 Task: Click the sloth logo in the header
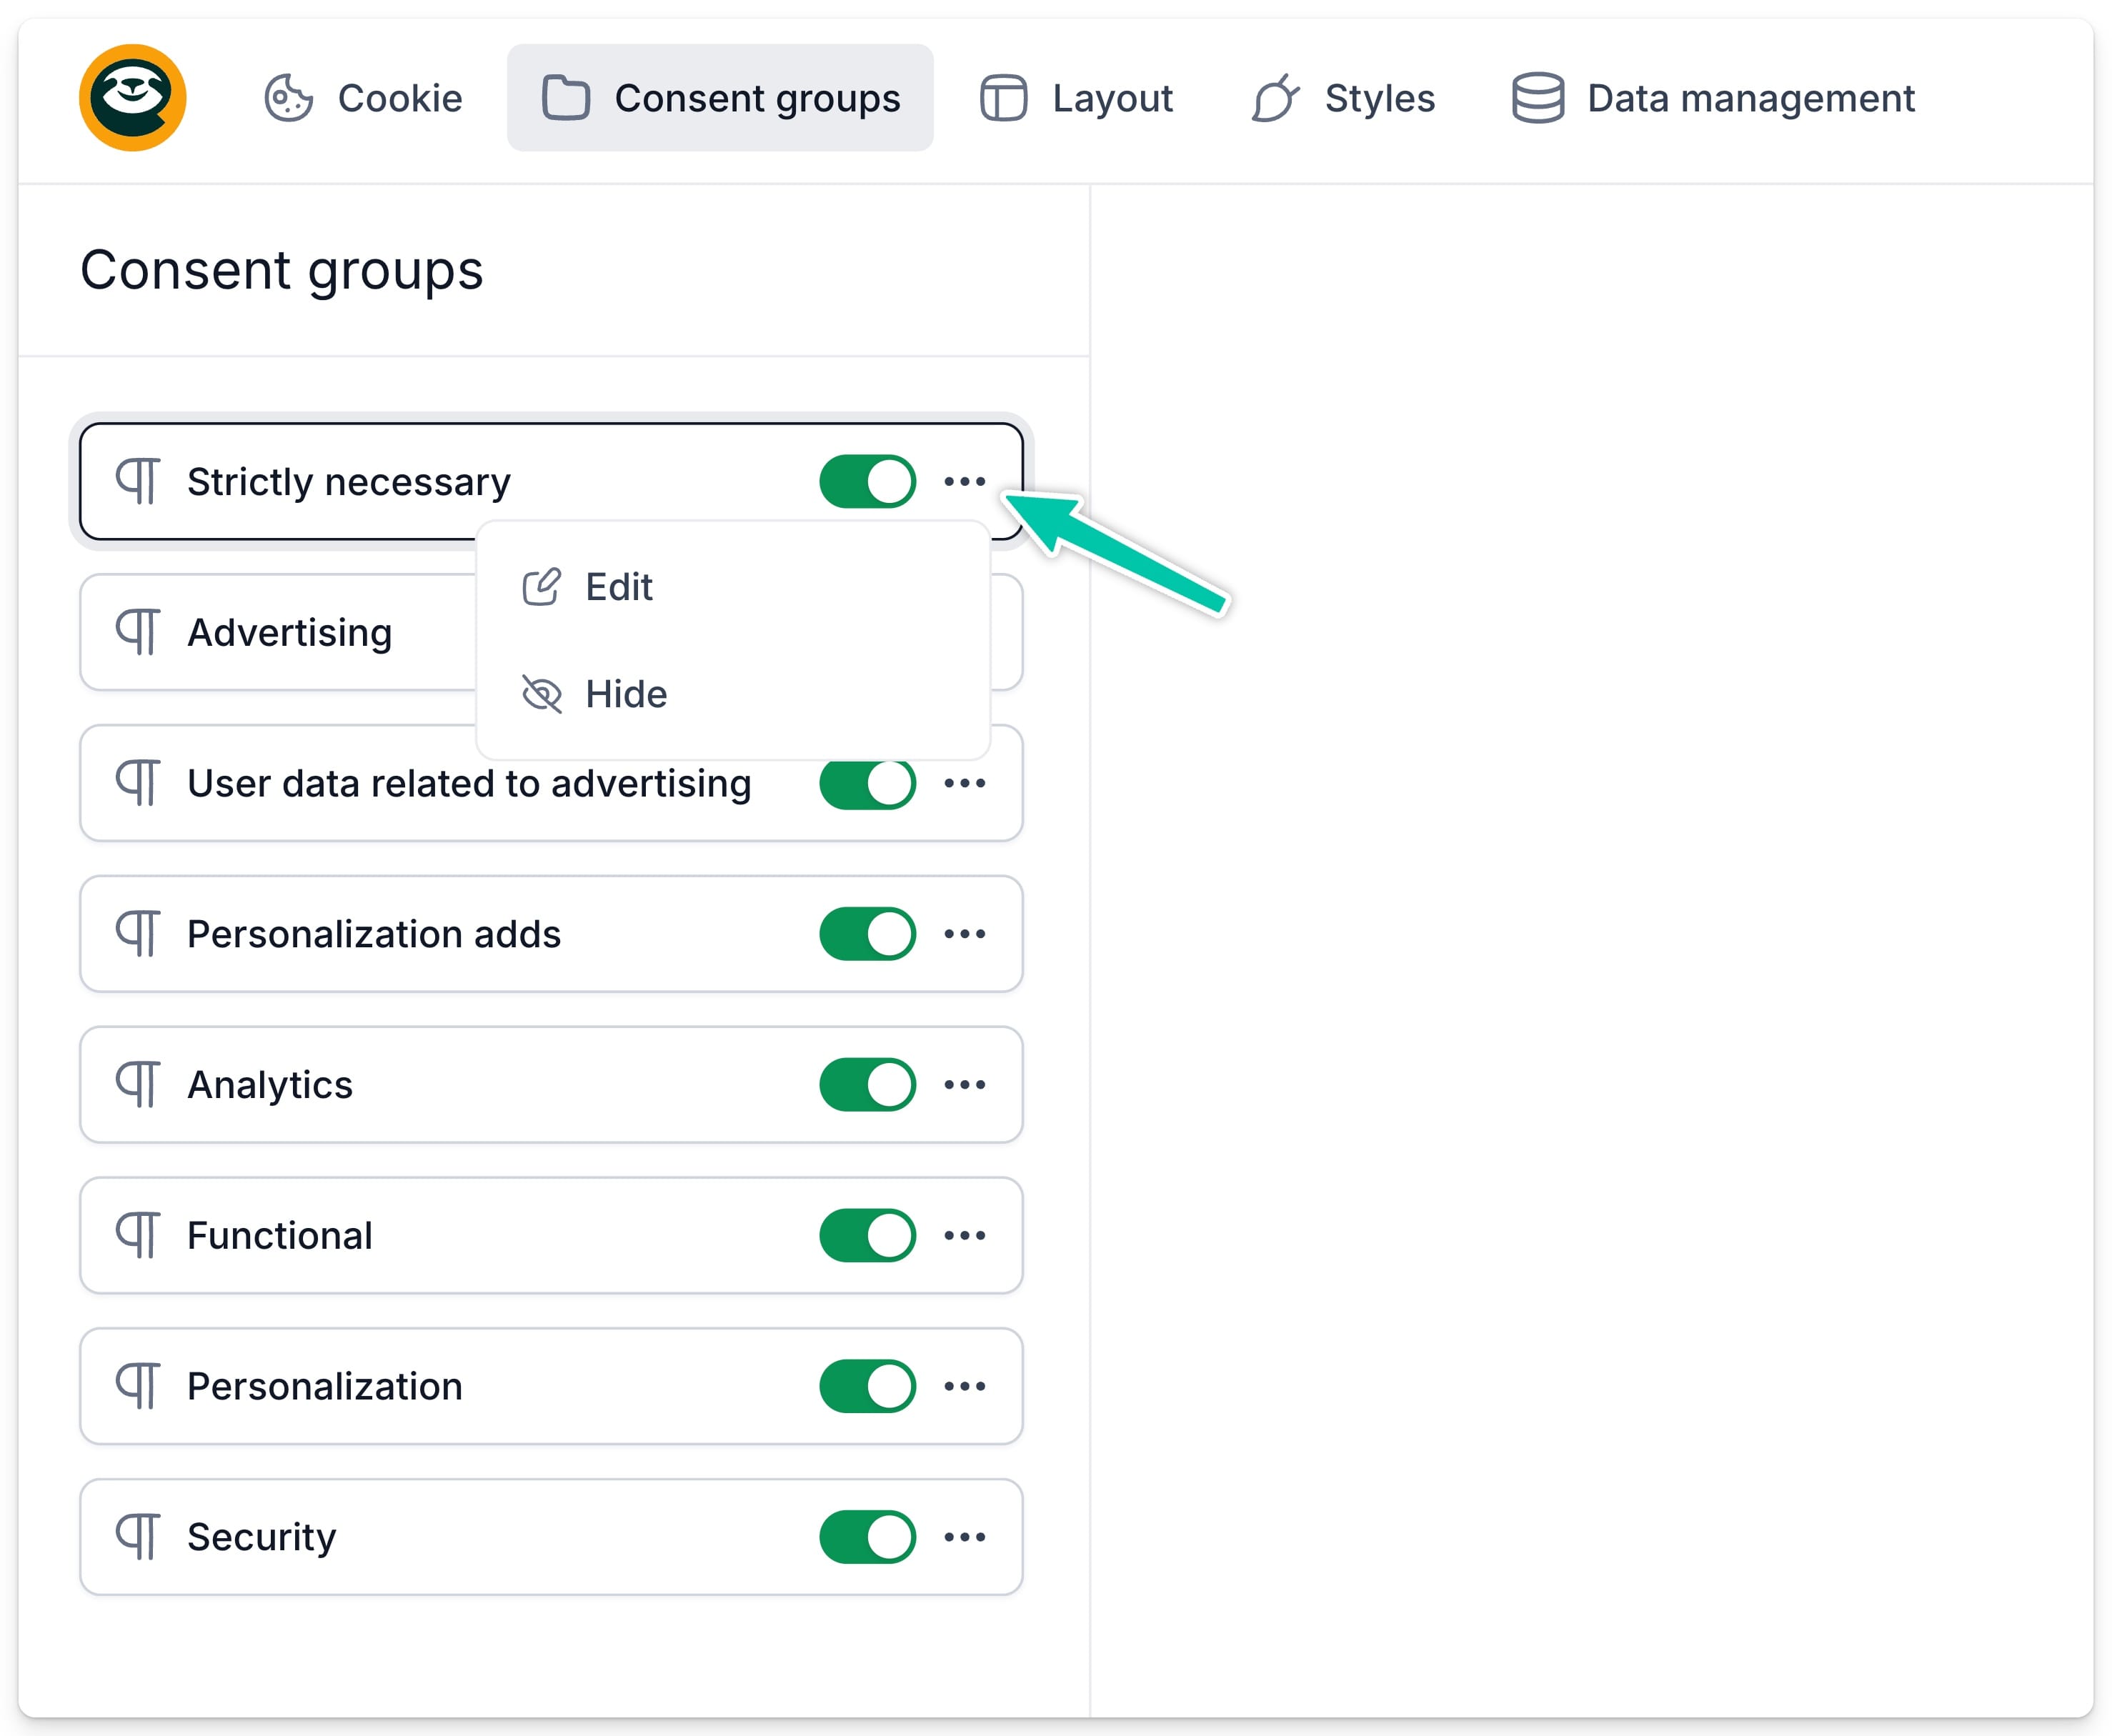[133, 98]
